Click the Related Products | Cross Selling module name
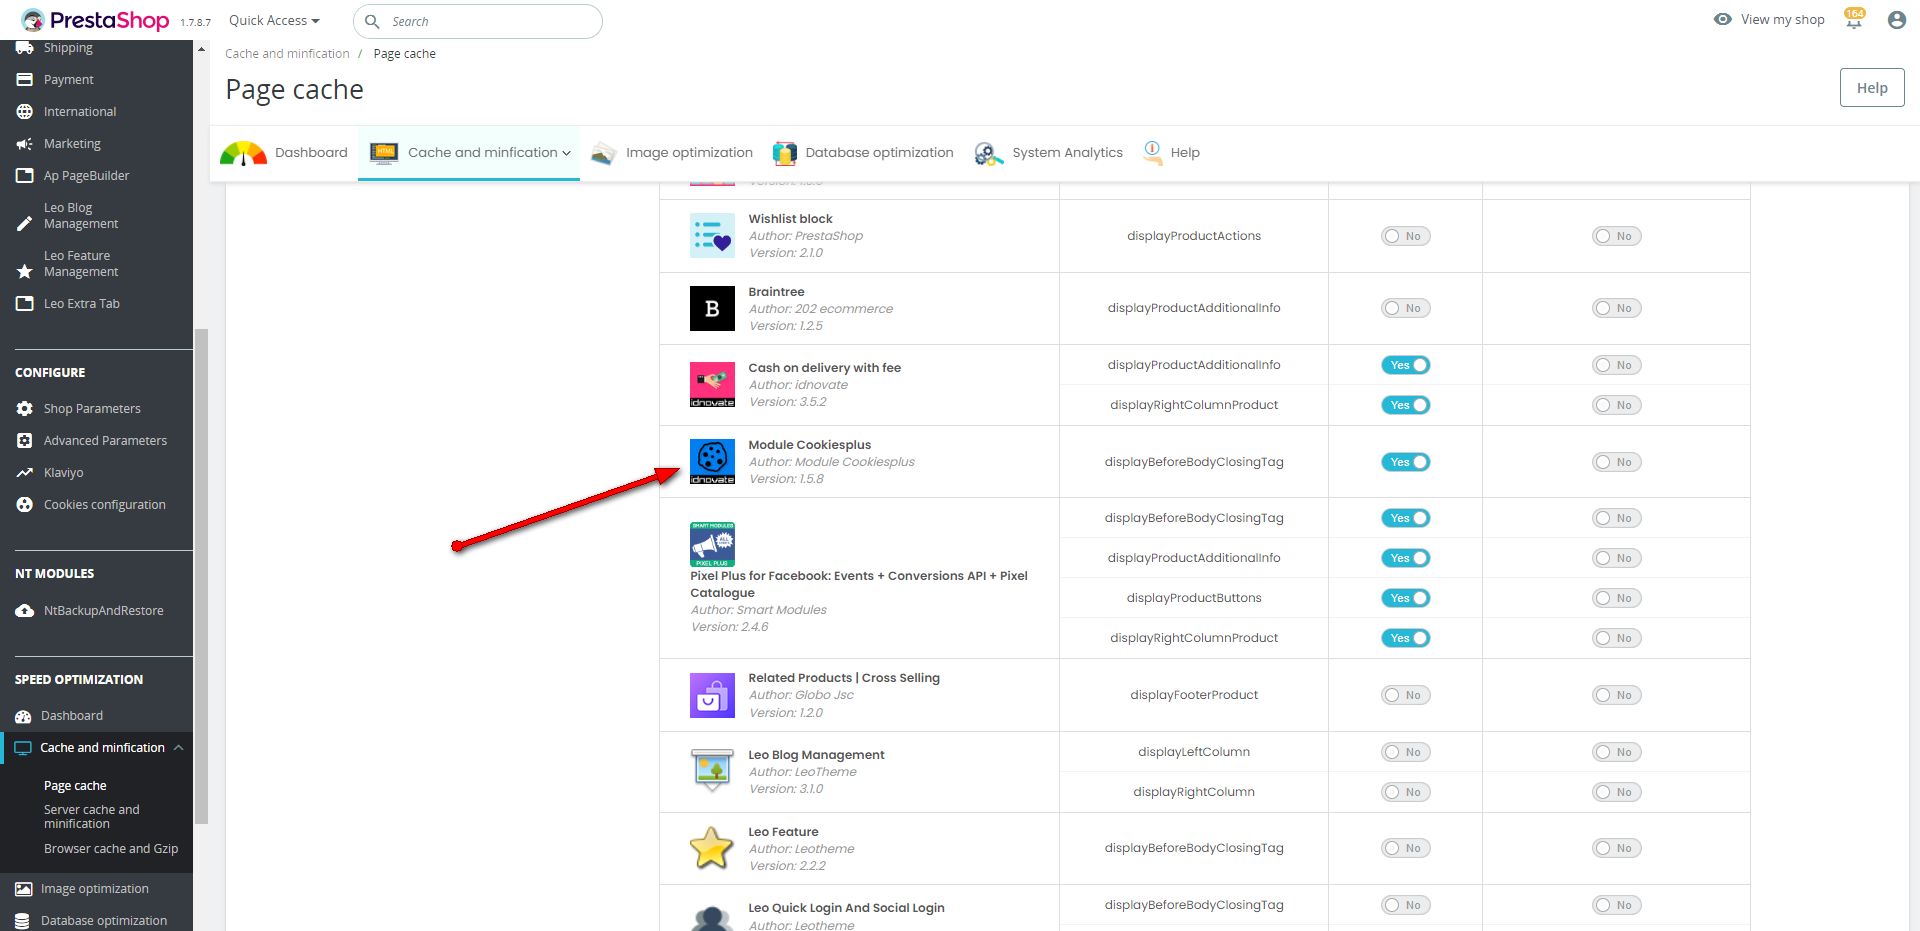The image size is (1920, 931). click(844, 678)
